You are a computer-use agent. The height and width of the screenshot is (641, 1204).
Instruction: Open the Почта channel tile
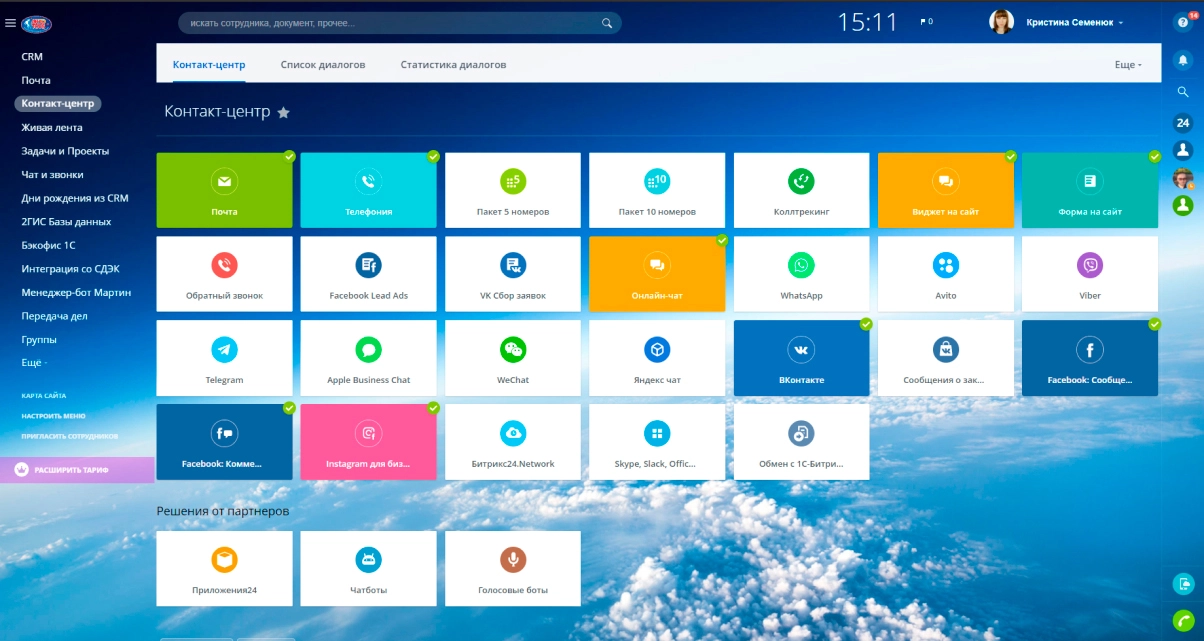click(225, 190)
